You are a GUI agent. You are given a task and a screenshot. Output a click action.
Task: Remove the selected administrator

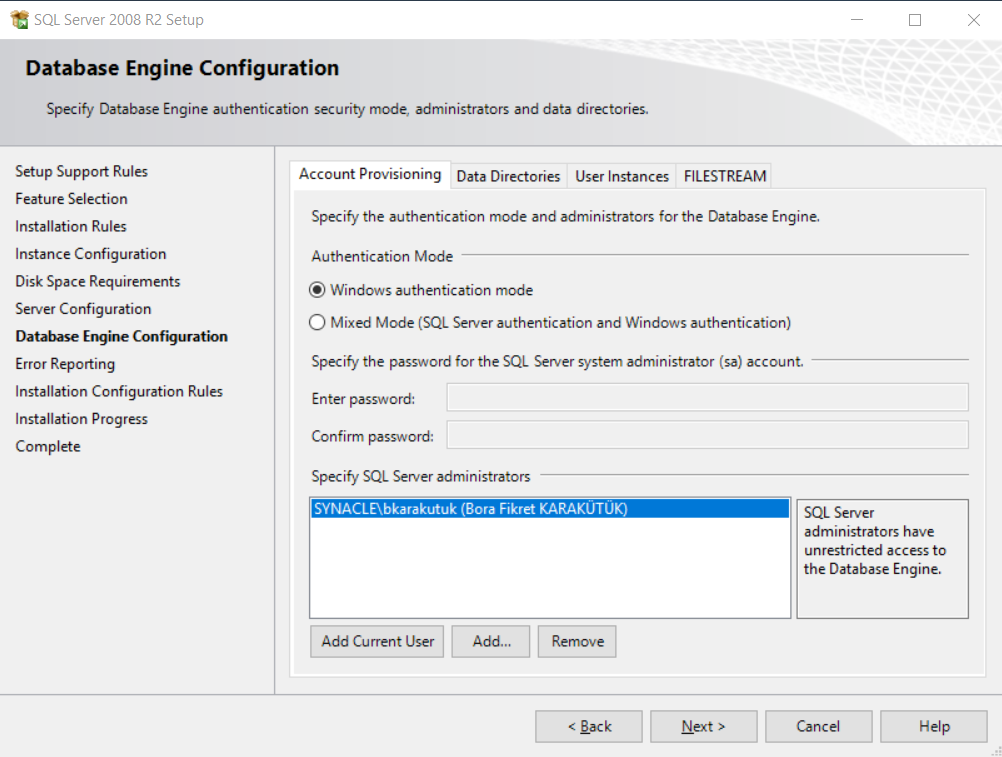[x=577, y=641]
